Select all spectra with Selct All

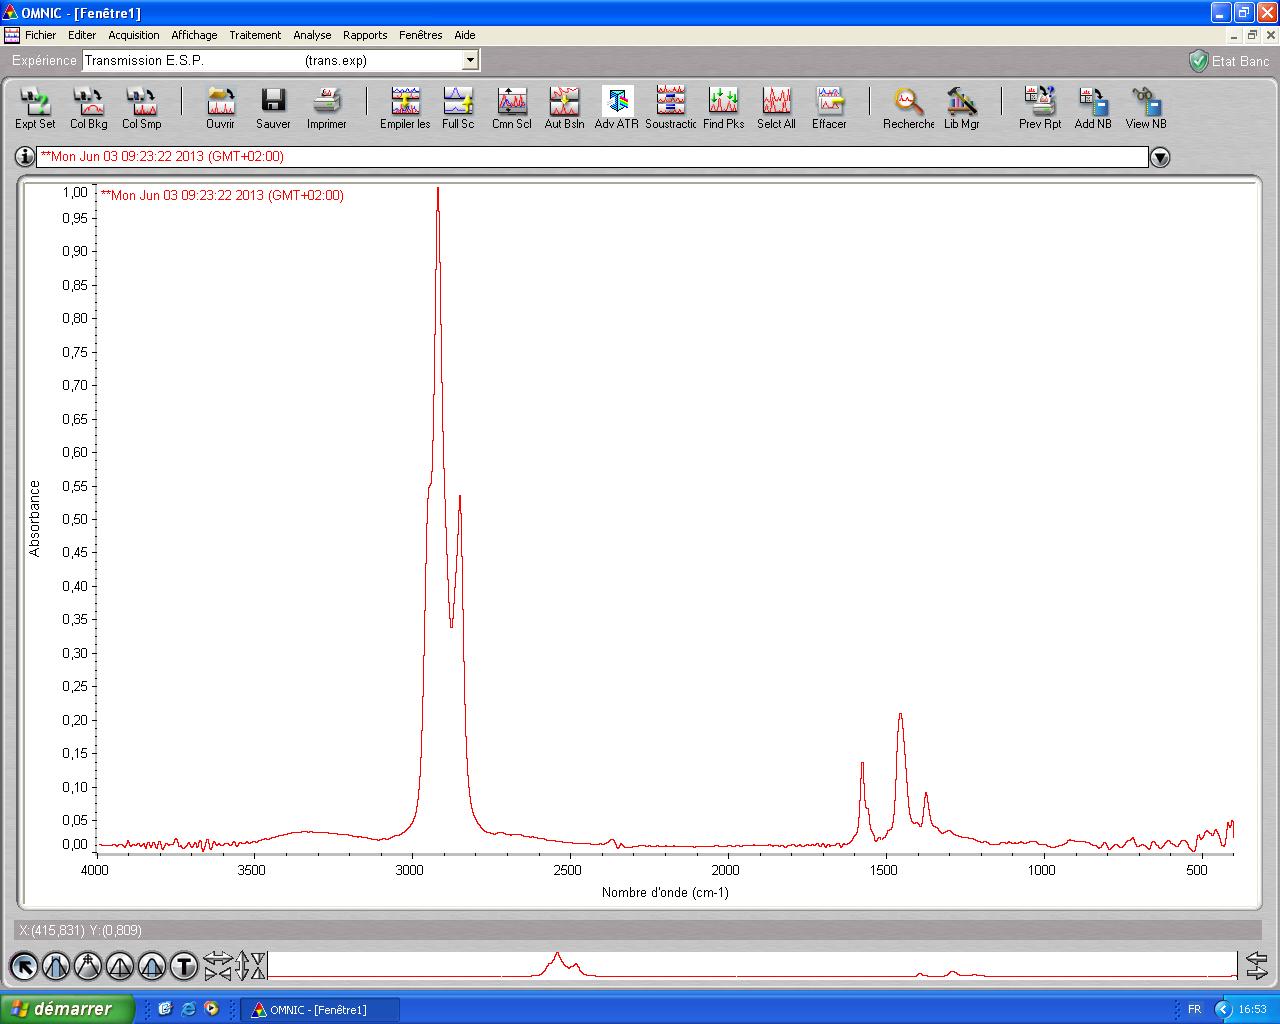point(777,108)
